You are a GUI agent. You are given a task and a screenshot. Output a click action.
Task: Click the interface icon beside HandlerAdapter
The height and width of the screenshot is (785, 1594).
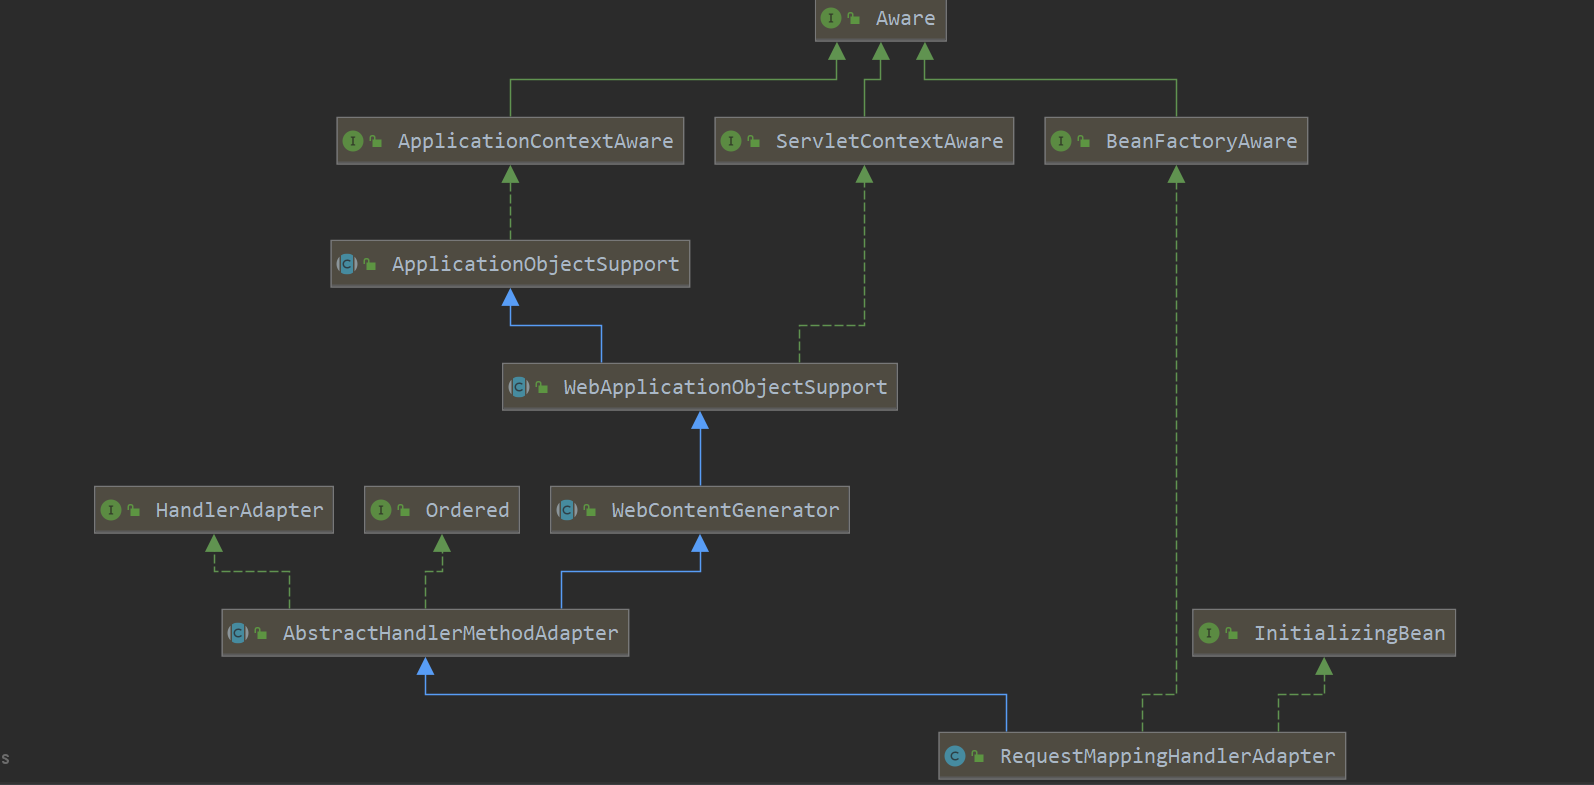click(x=111, y=510)
